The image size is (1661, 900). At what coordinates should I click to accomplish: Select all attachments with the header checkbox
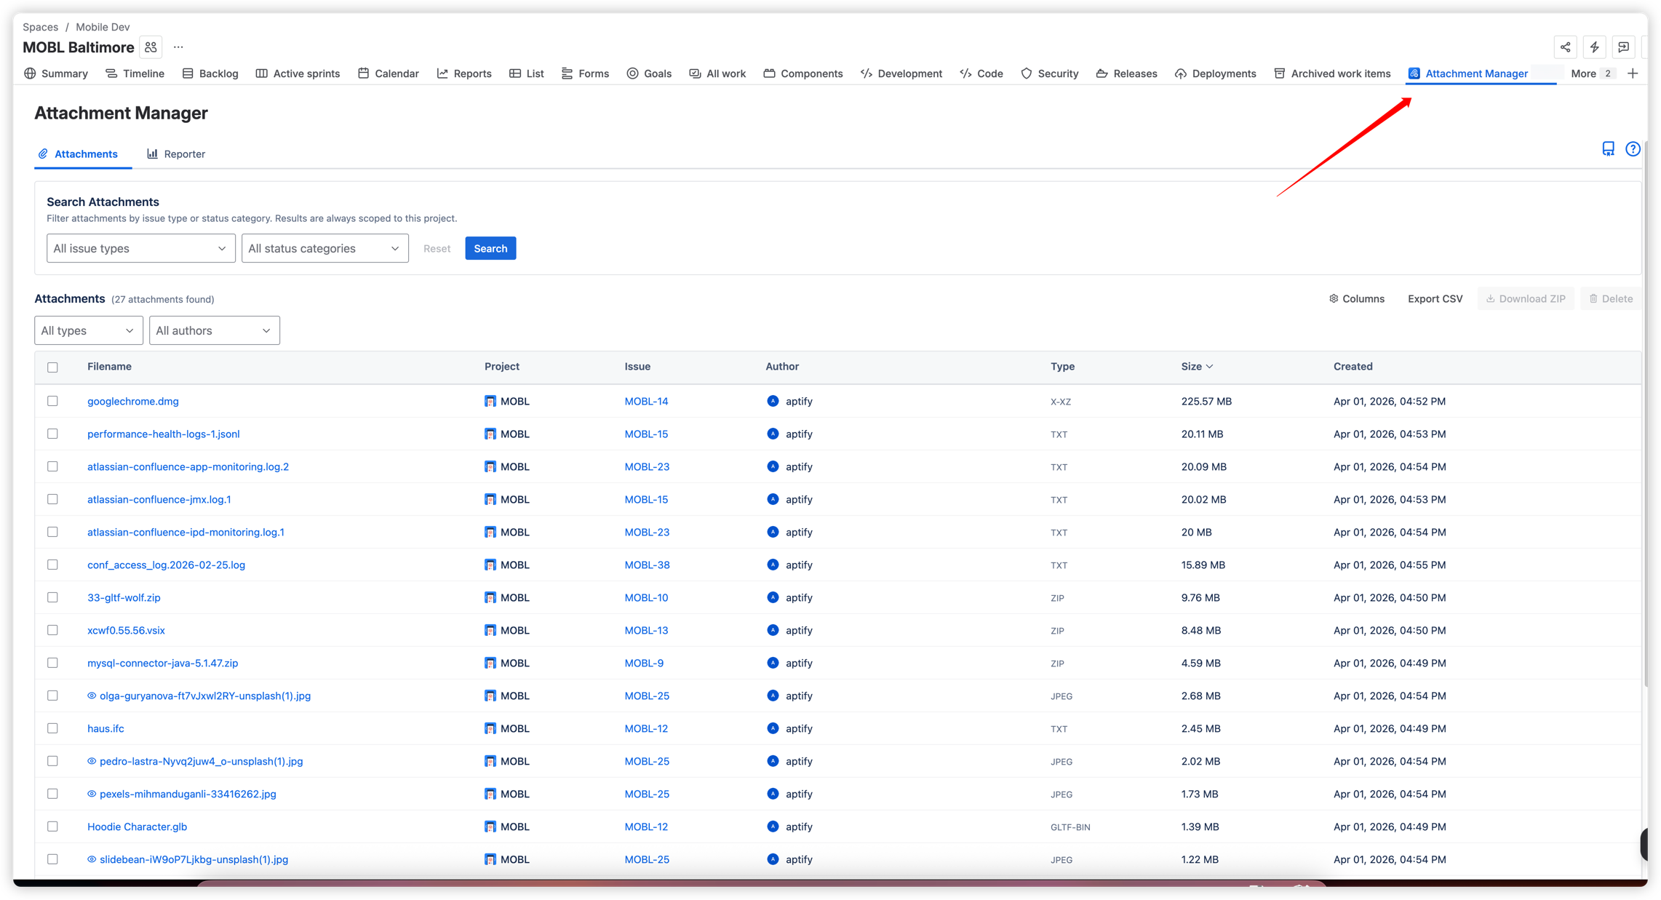click(53, 367)
